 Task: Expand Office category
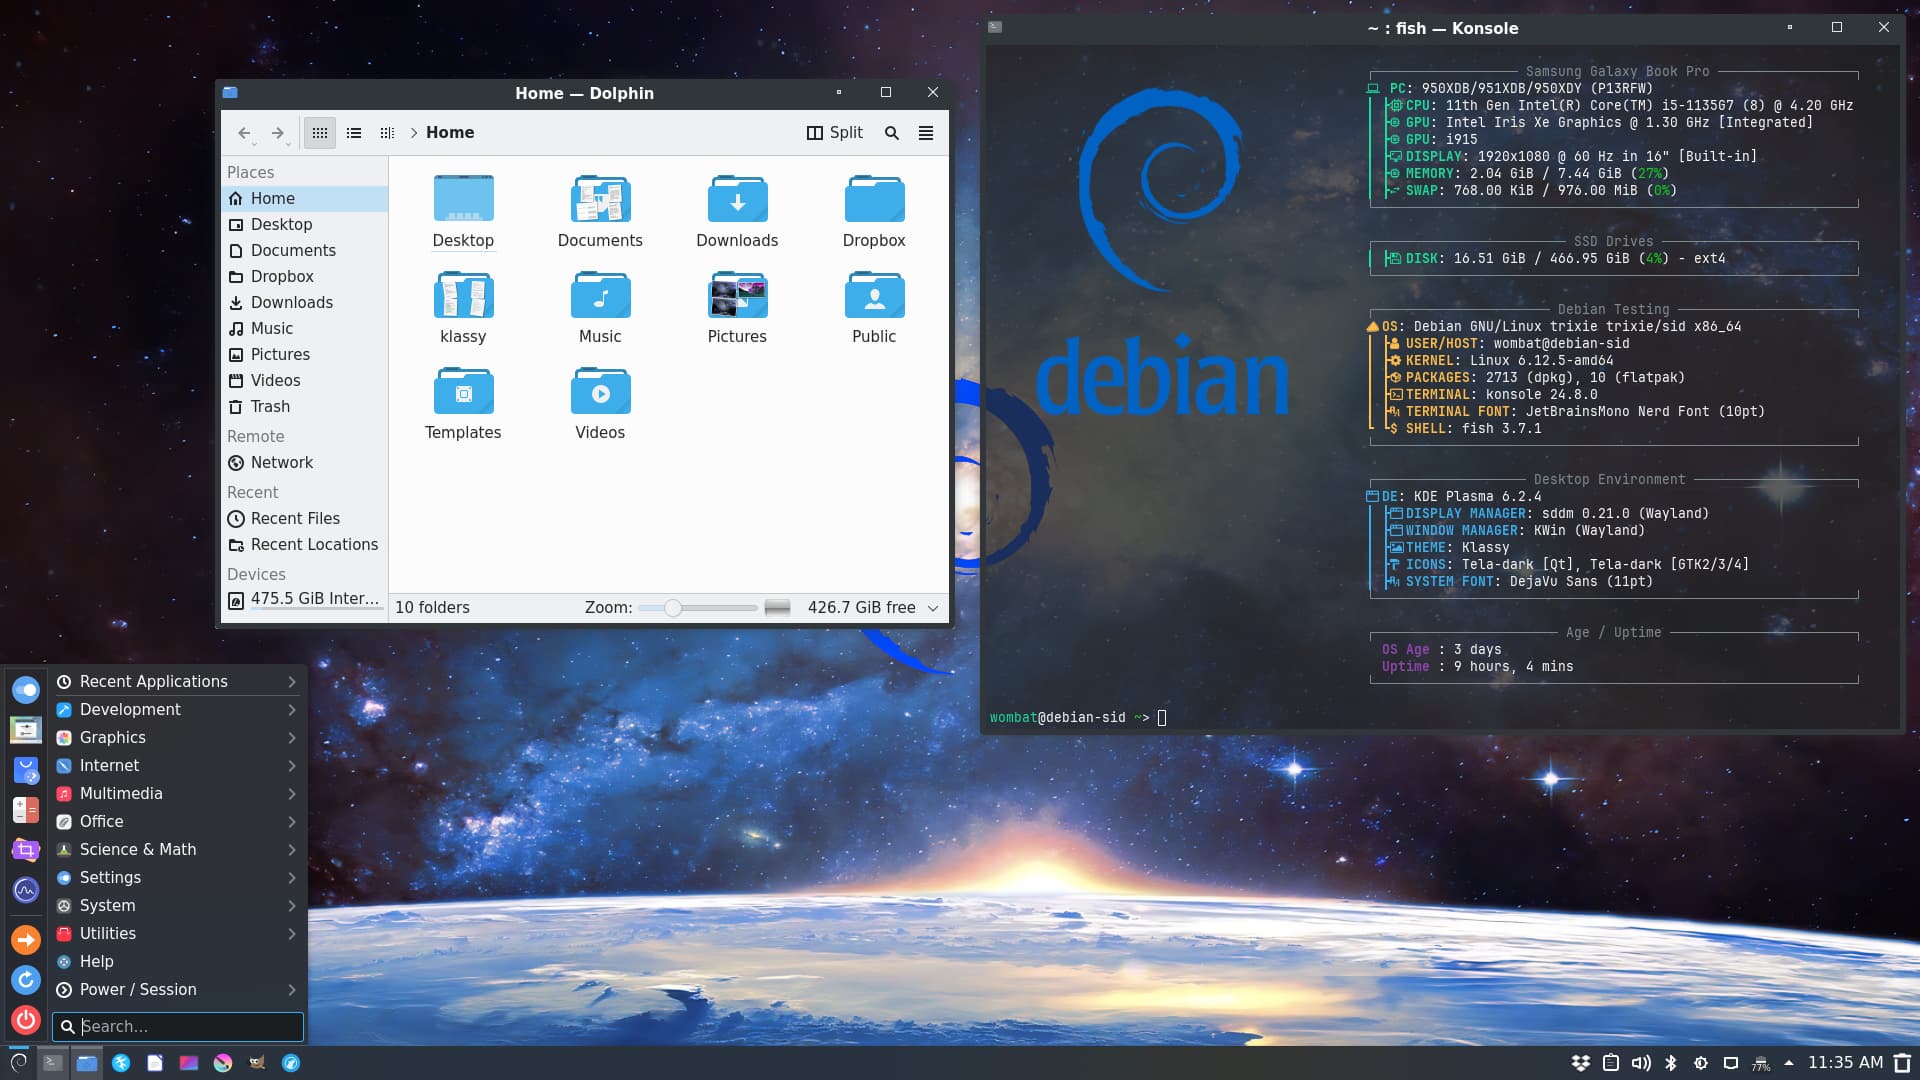tap(177, 822)
